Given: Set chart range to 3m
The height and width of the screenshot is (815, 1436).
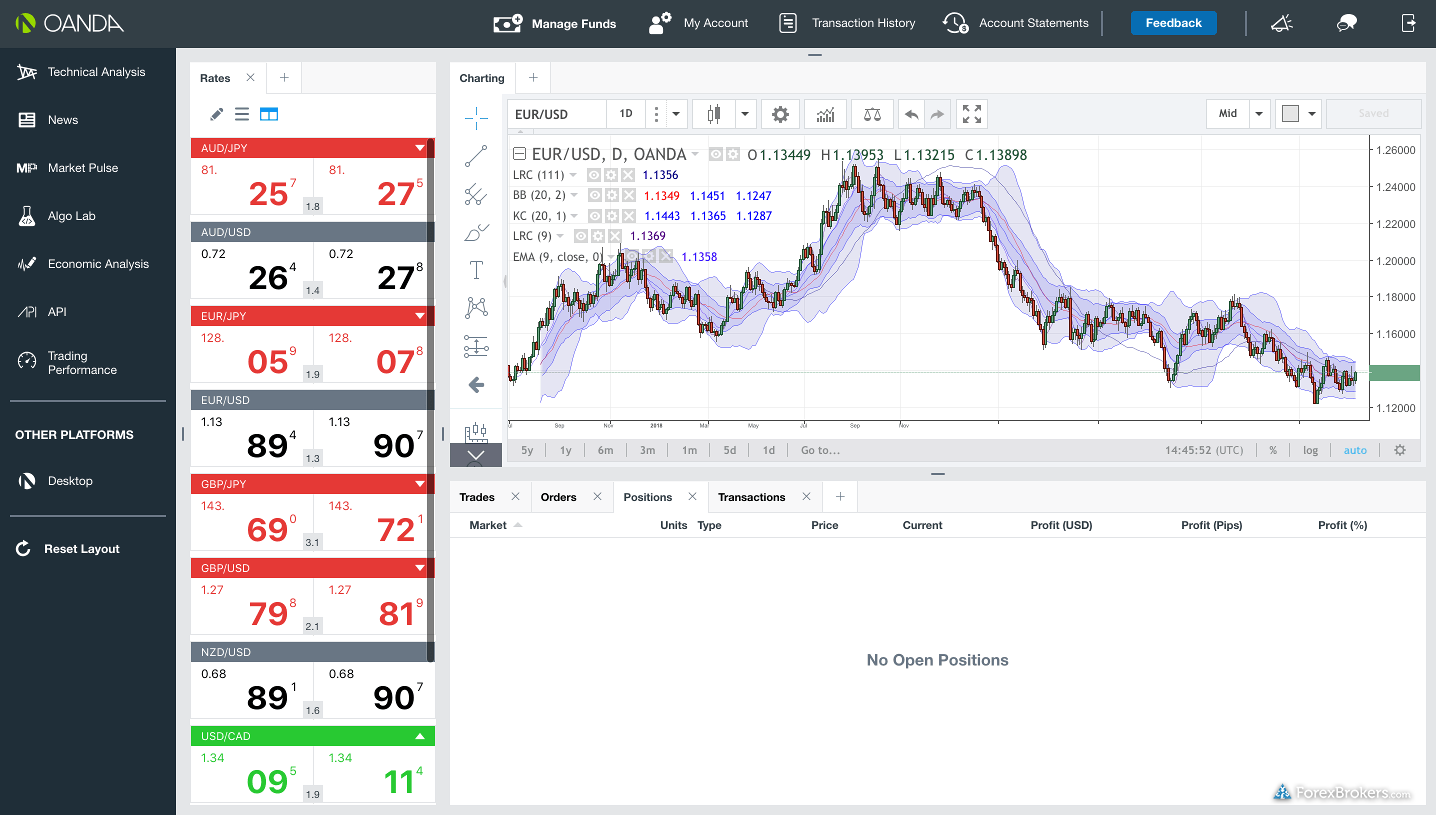Looking at the screenshot, I should pos(647,450).
